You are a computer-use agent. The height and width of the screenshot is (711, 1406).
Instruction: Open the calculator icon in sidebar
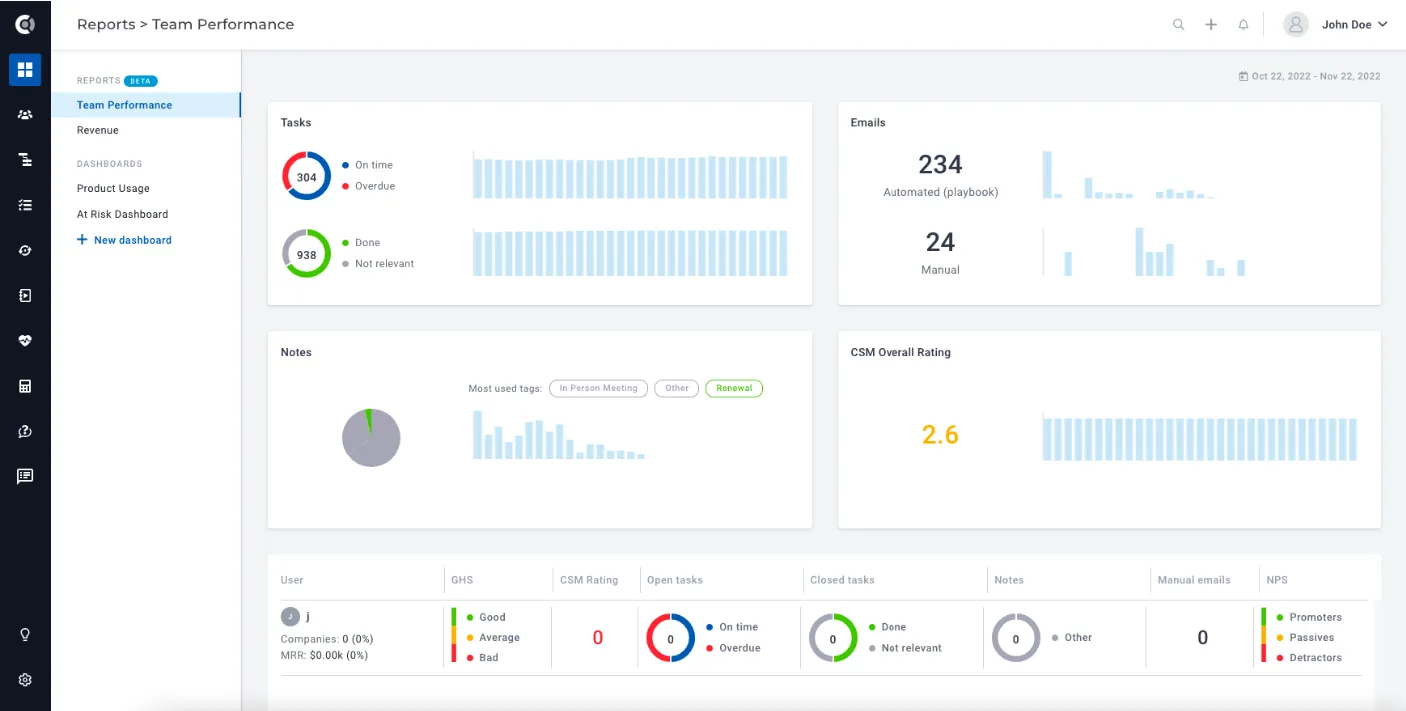[25, 386]
